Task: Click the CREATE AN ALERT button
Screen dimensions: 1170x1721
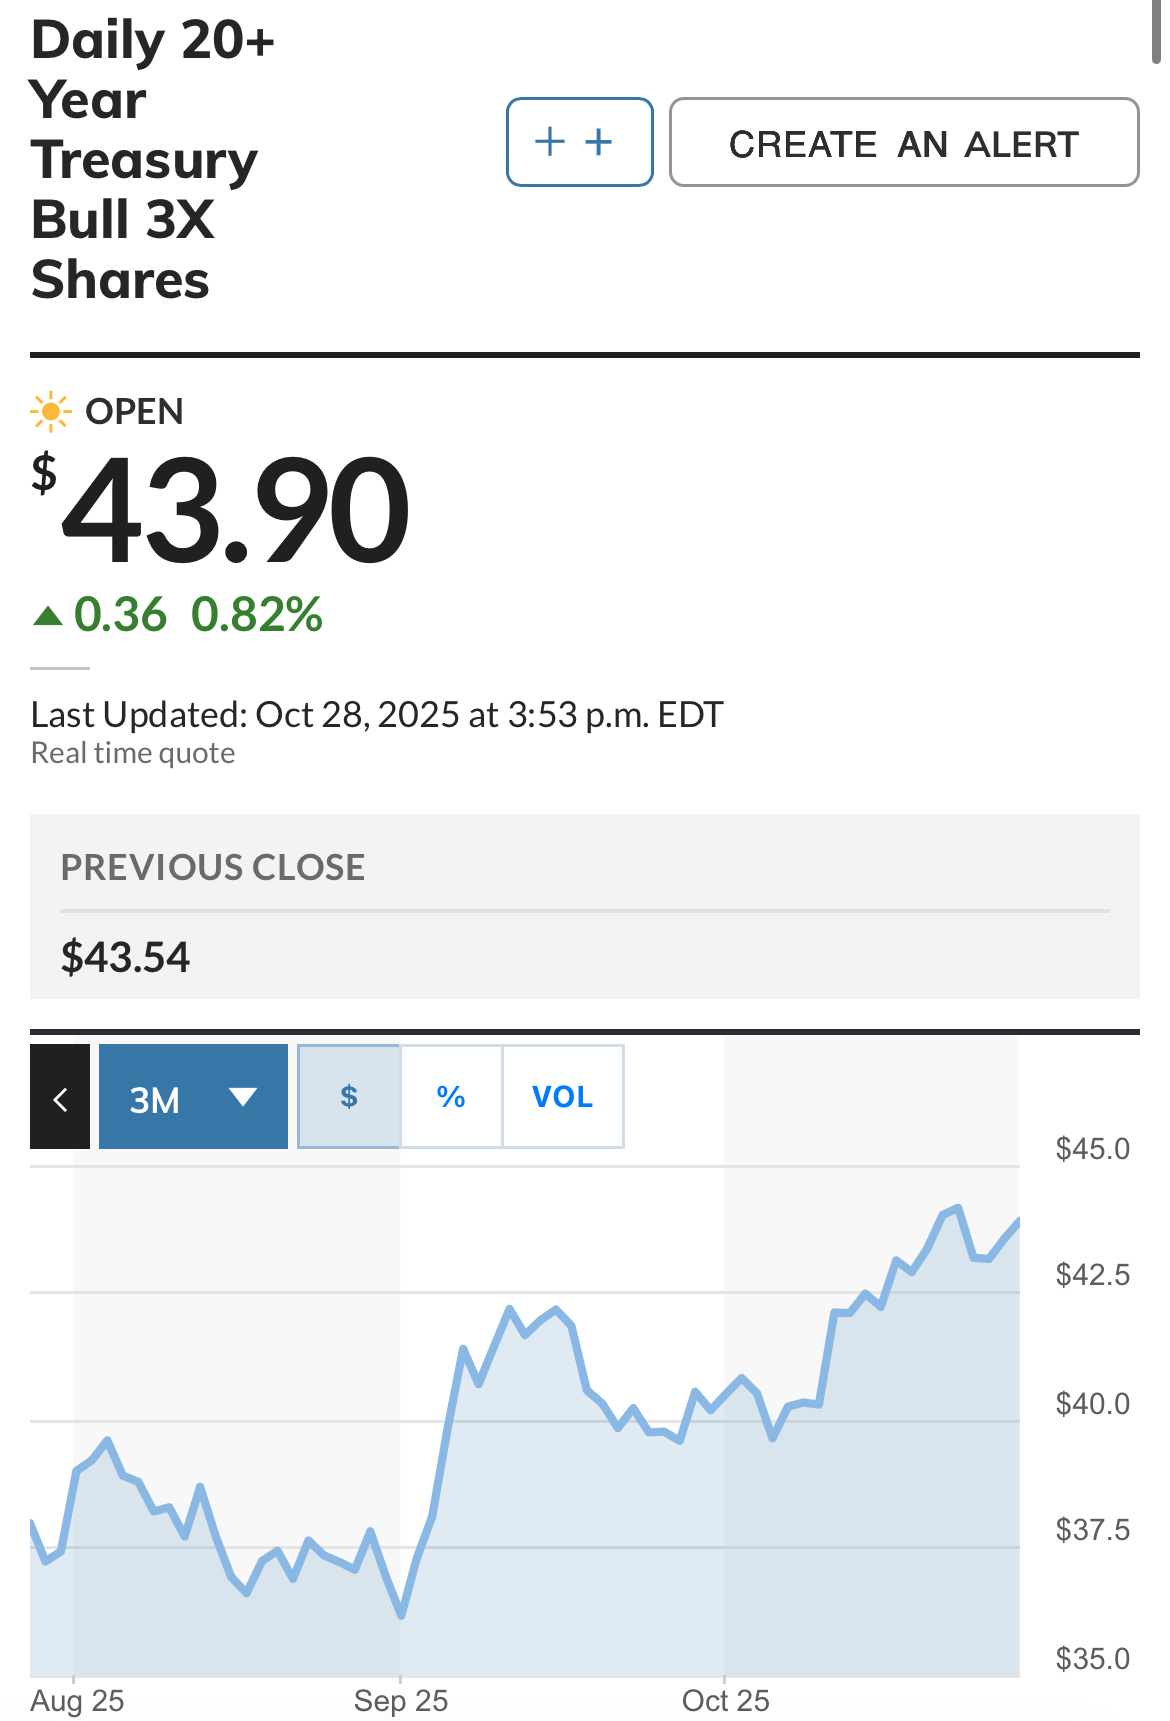Action: [x=903, y=142]
